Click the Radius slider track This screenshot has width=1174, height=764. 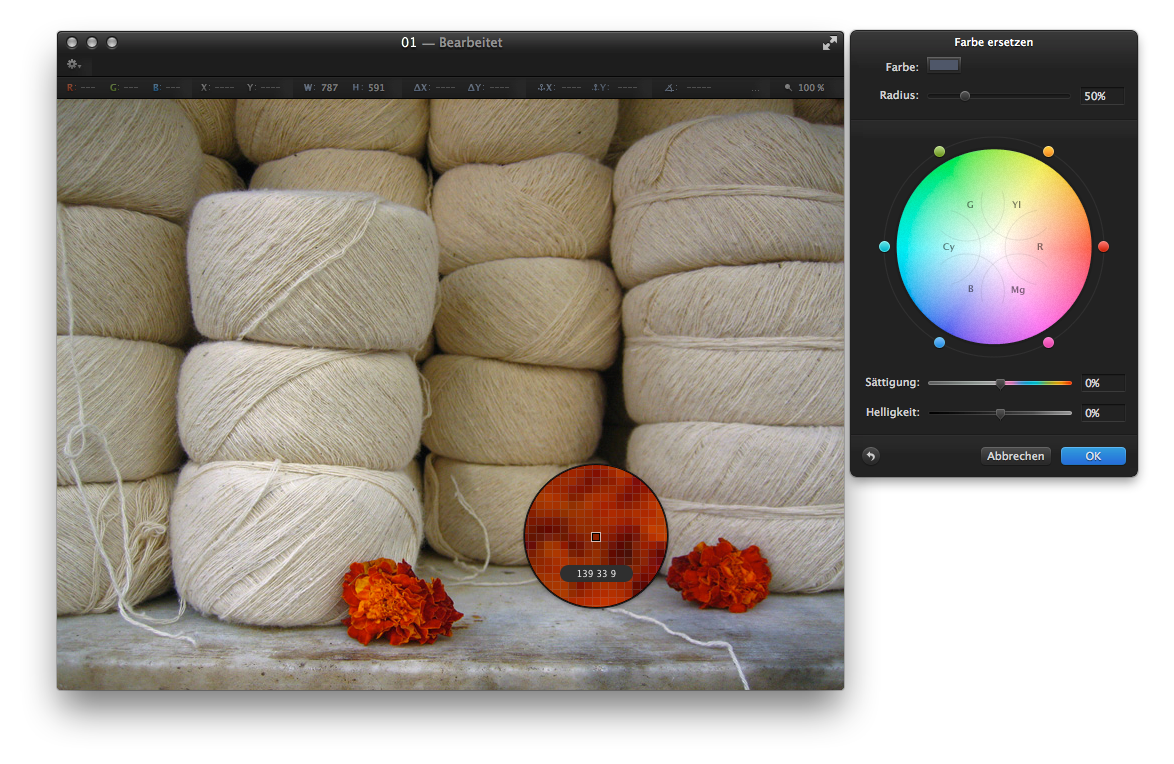click(998, 96)
